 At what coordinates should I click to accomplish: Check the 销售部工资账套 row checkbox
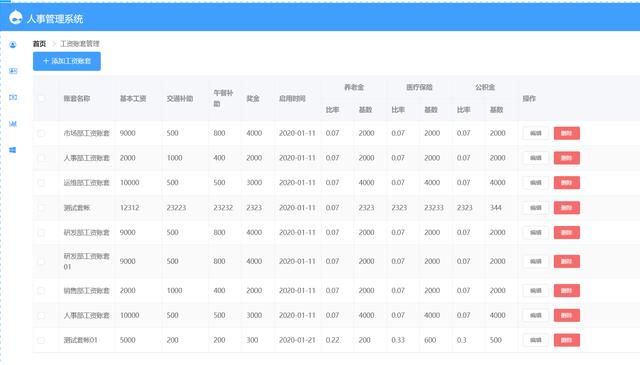pos(41,291)
